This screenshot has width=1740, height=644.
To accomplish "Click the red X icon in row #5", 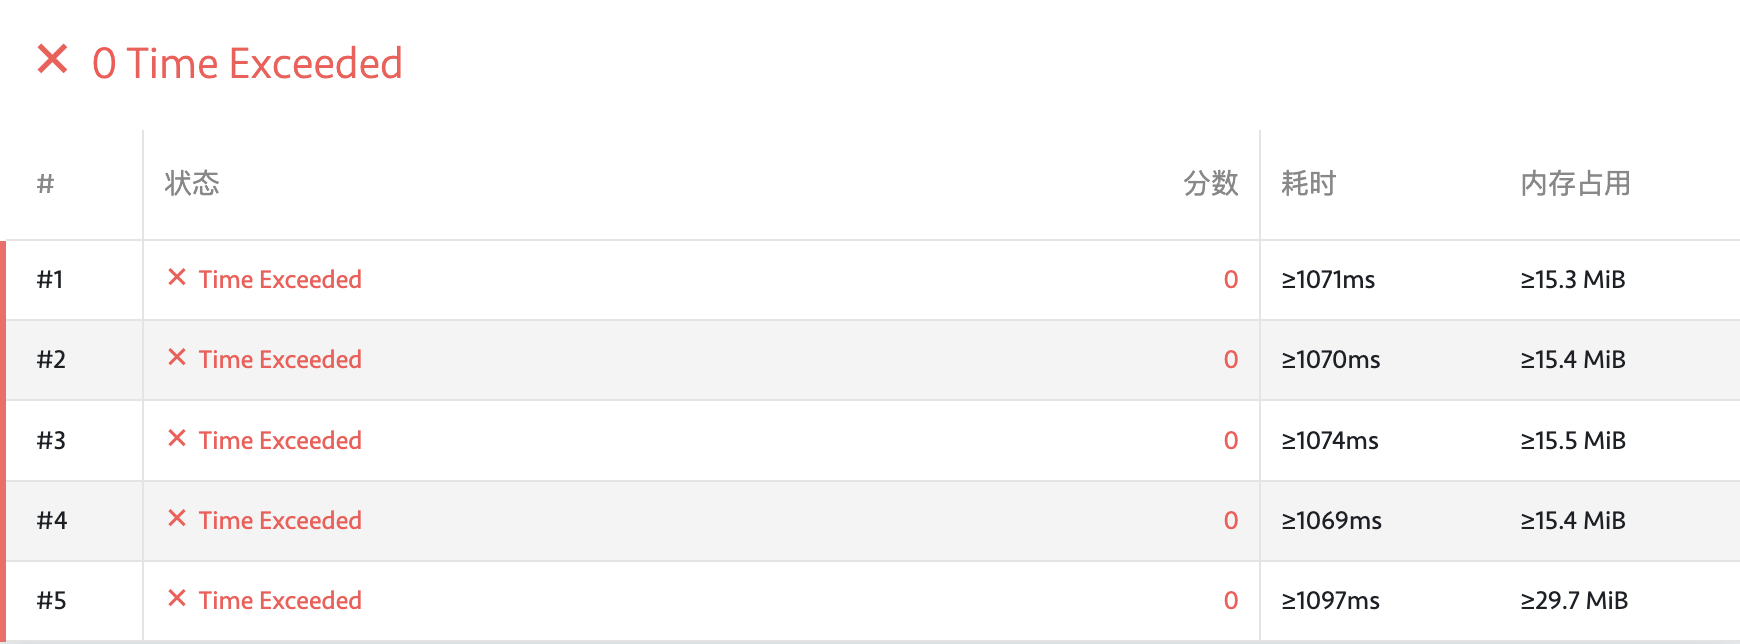I will tap(177, 598).
